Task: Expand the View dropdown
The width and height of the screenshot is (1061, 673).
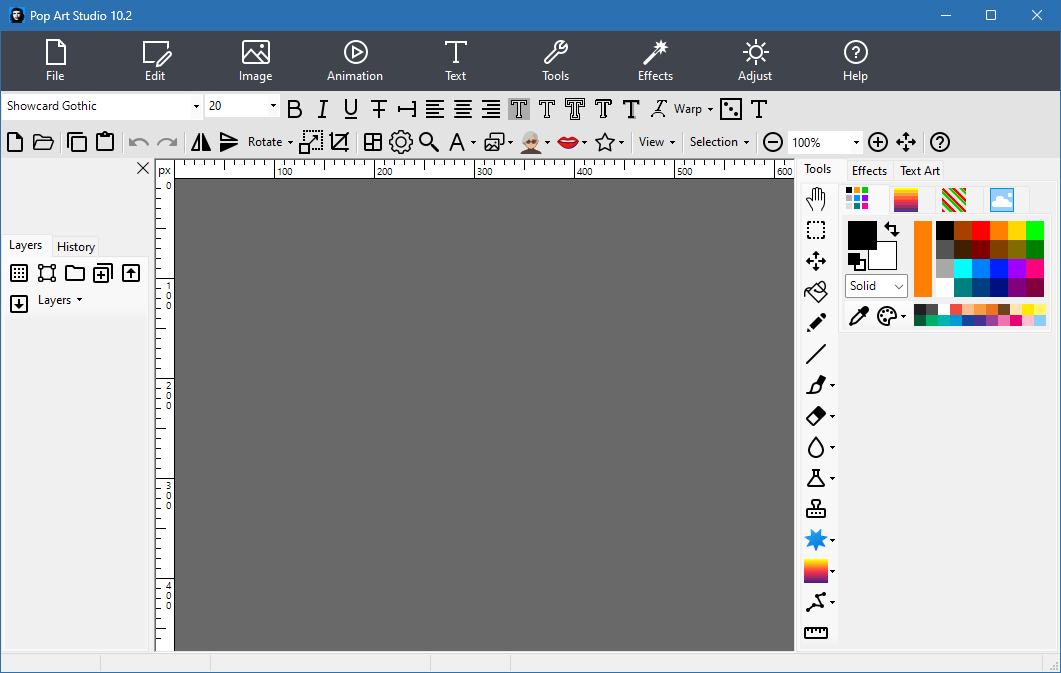Action: (657, 142)
